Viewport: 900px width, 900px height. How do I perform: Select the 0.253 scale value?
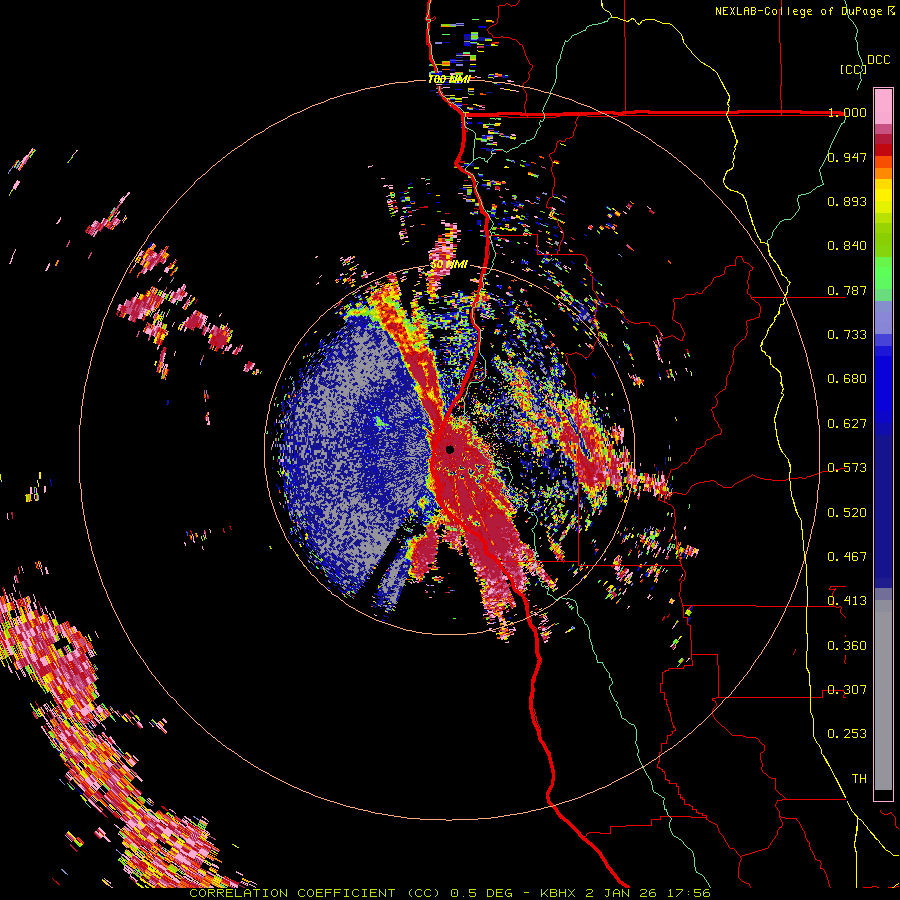(847, 734)
